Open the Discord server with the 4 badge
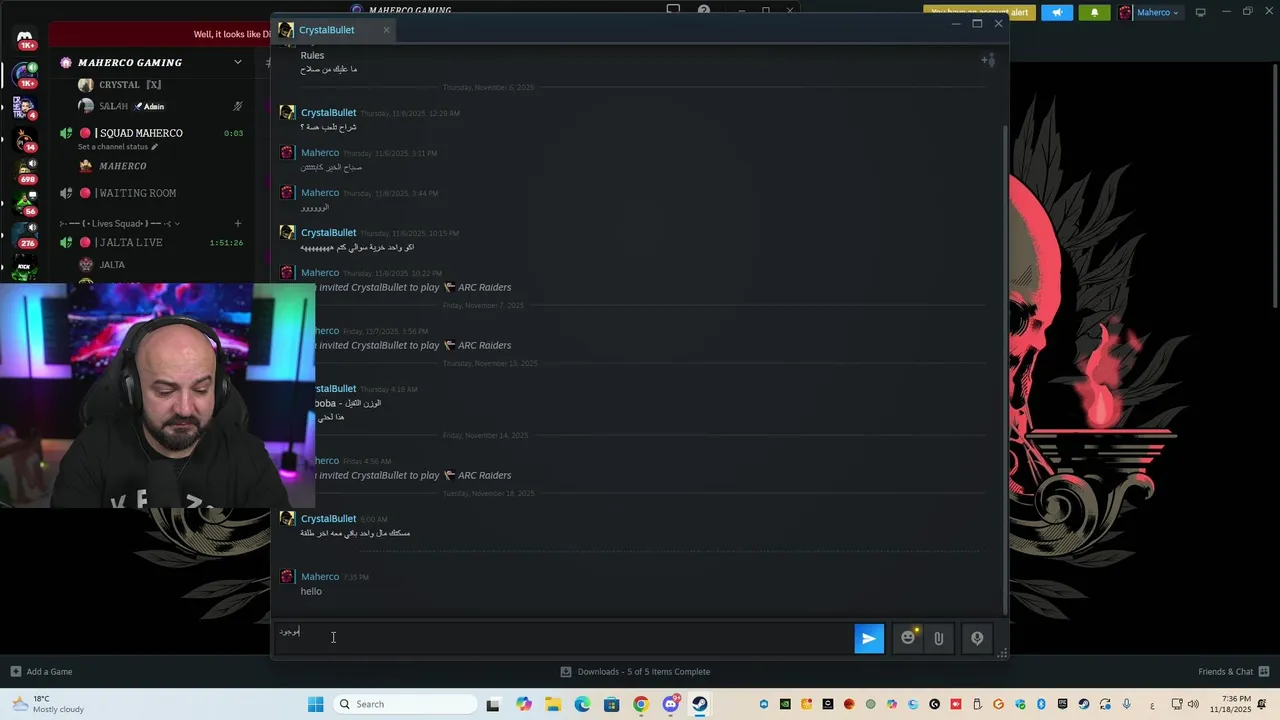Viewport: 1280px width, 720px height. [x=25, y=105]
